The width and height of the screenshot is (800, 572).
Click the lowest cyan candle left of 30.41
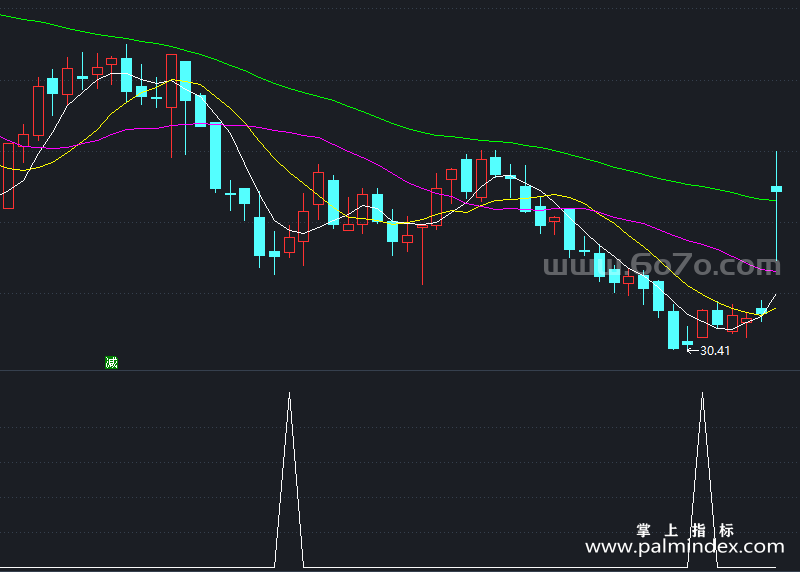pos(673,330)
